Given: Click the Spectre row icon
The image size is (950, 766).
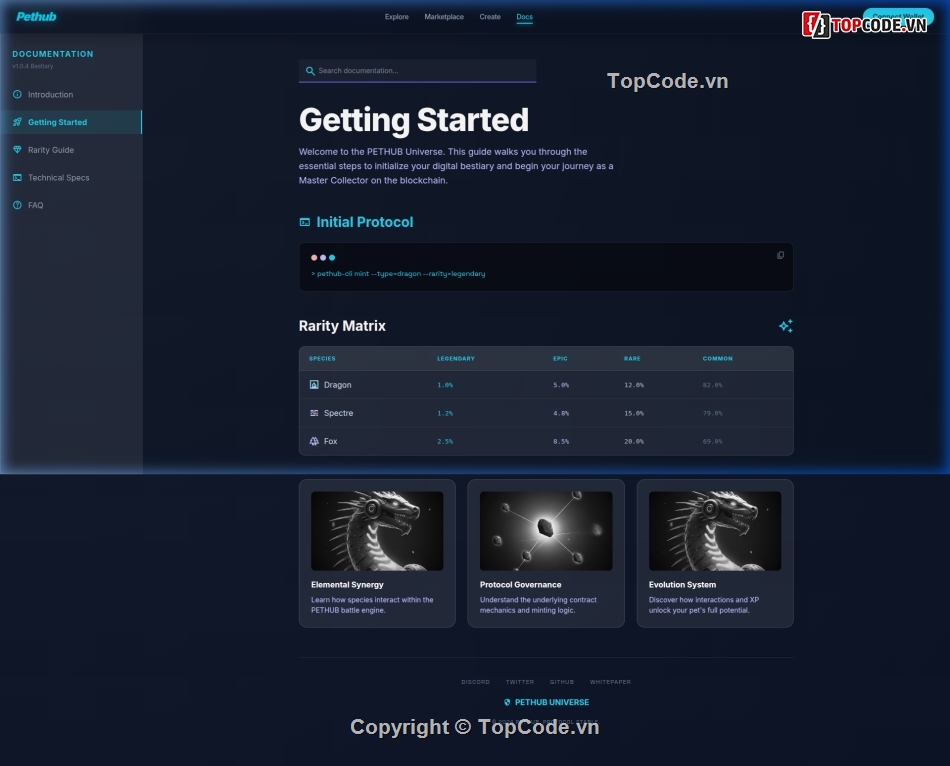Looking at the screenshot, I should tap(314, 413).
